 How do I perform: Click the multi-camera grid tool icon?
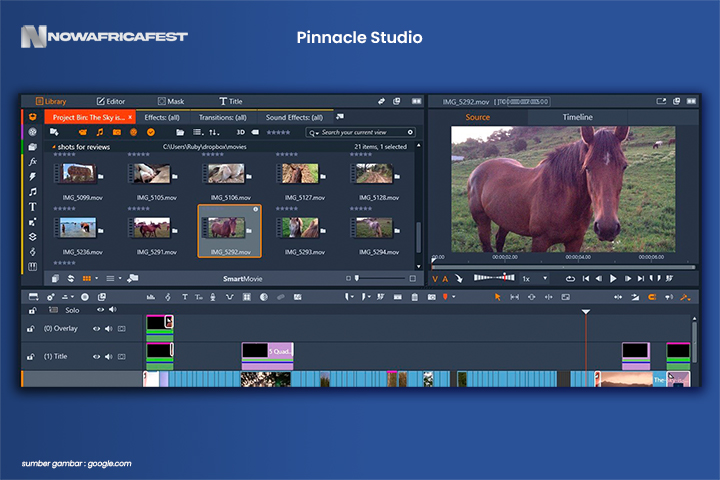tap(247, 297)
